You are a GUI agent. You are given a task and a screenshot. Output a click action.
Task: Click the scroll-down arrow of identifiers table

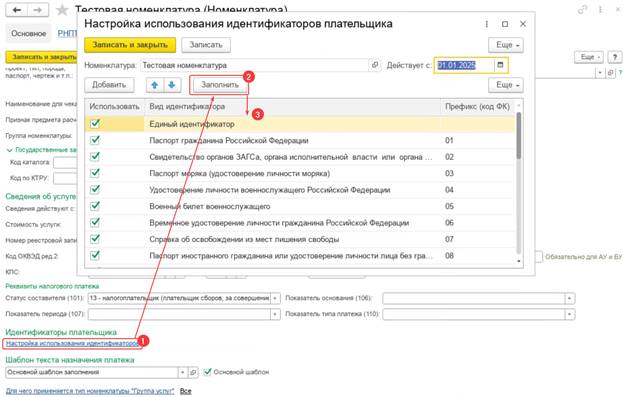coord(519,261)
